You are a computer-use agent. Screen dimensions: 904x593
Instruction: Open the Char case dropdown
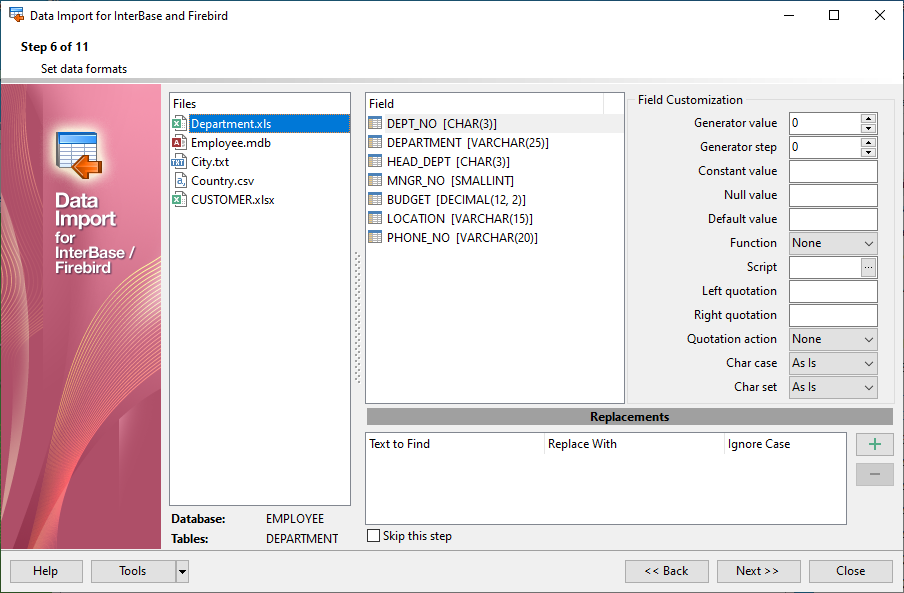click(x=833, y=364)
